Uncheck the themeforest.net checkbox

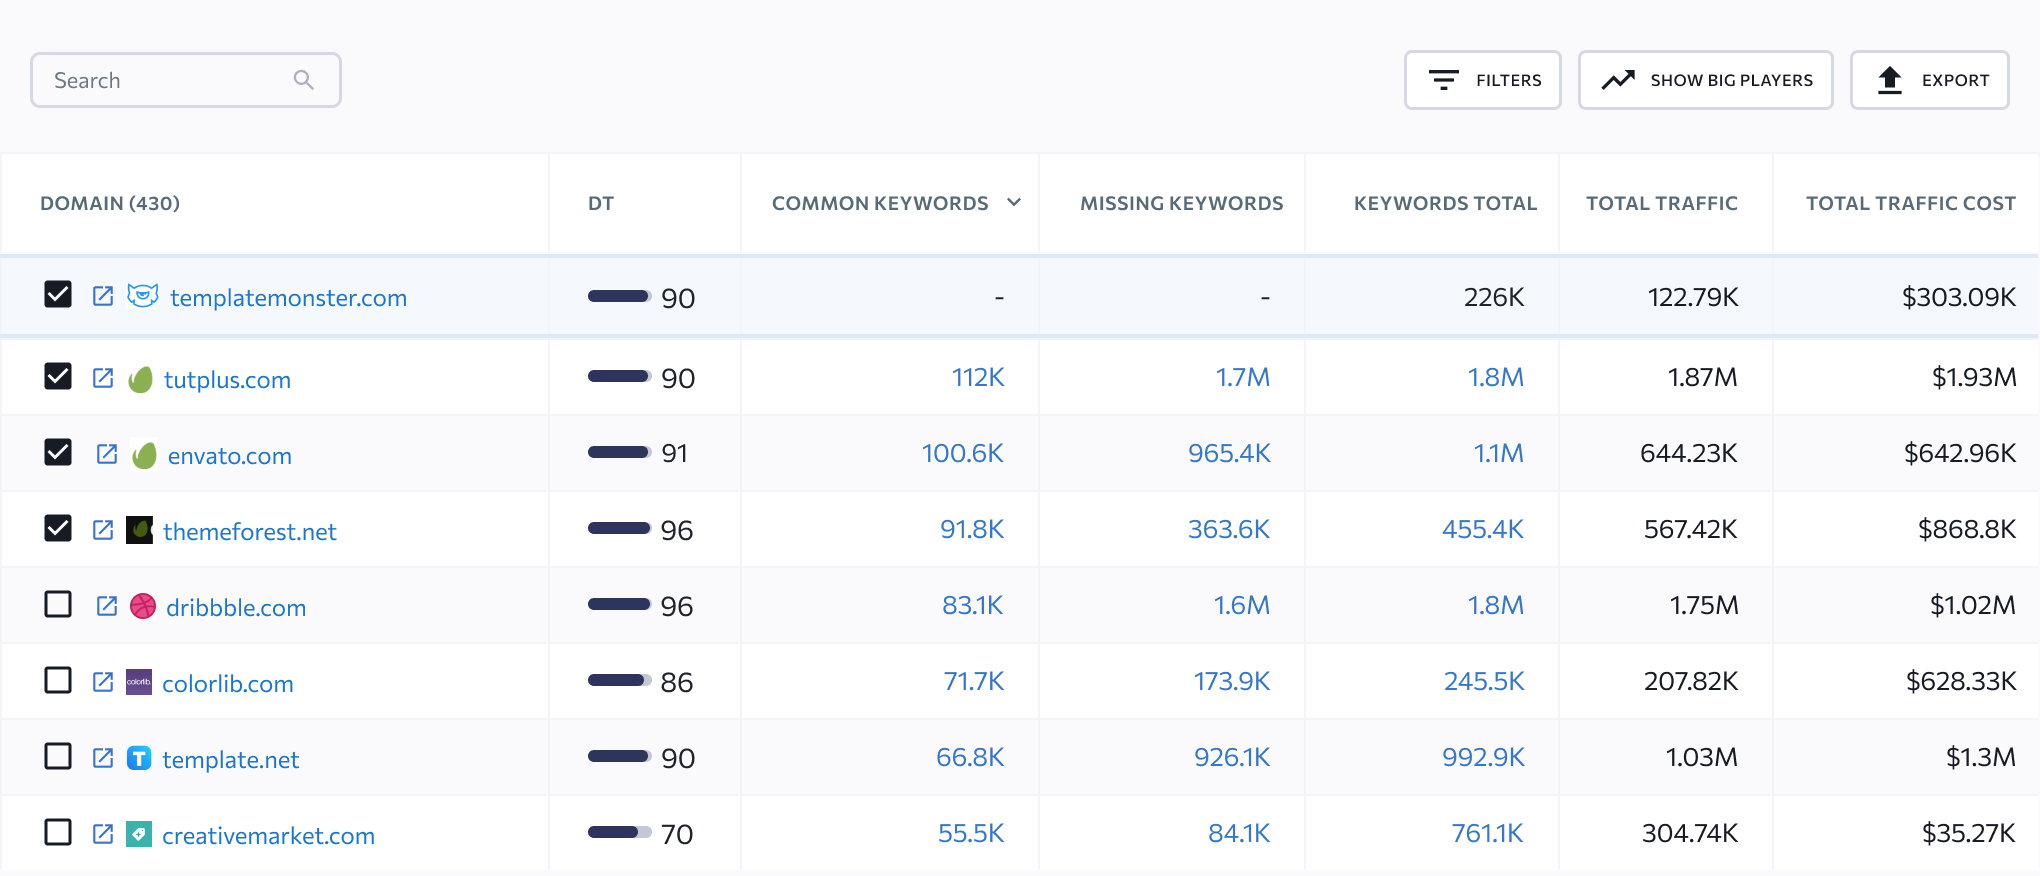[58, 528]
